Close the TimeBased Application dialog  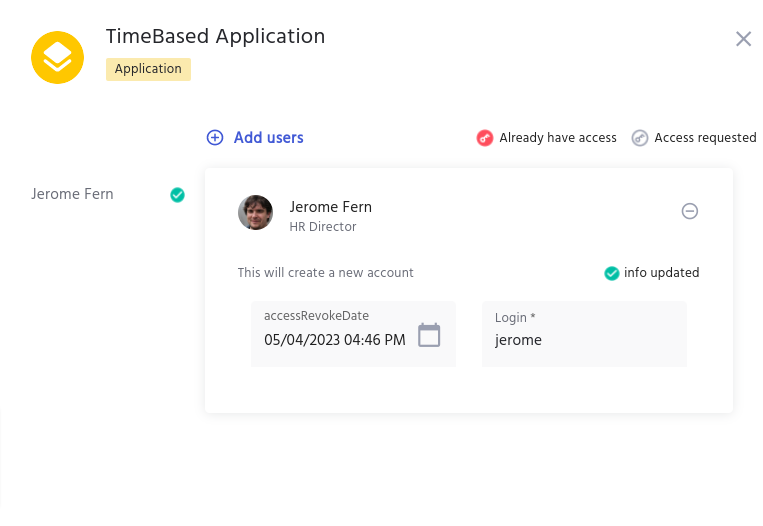[743, 39]
